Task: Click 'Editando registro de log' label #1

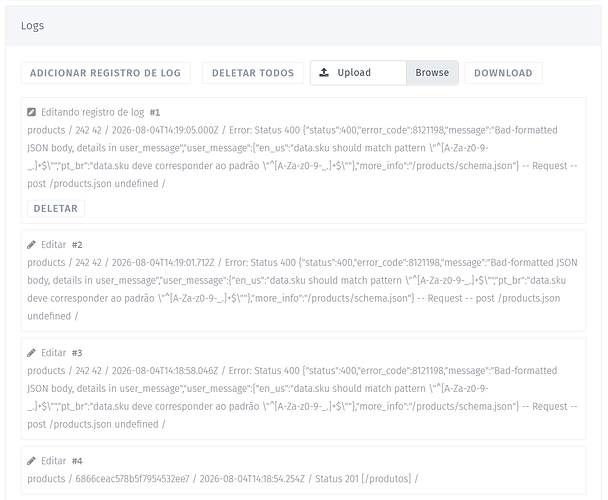Action: click(93, 112)
